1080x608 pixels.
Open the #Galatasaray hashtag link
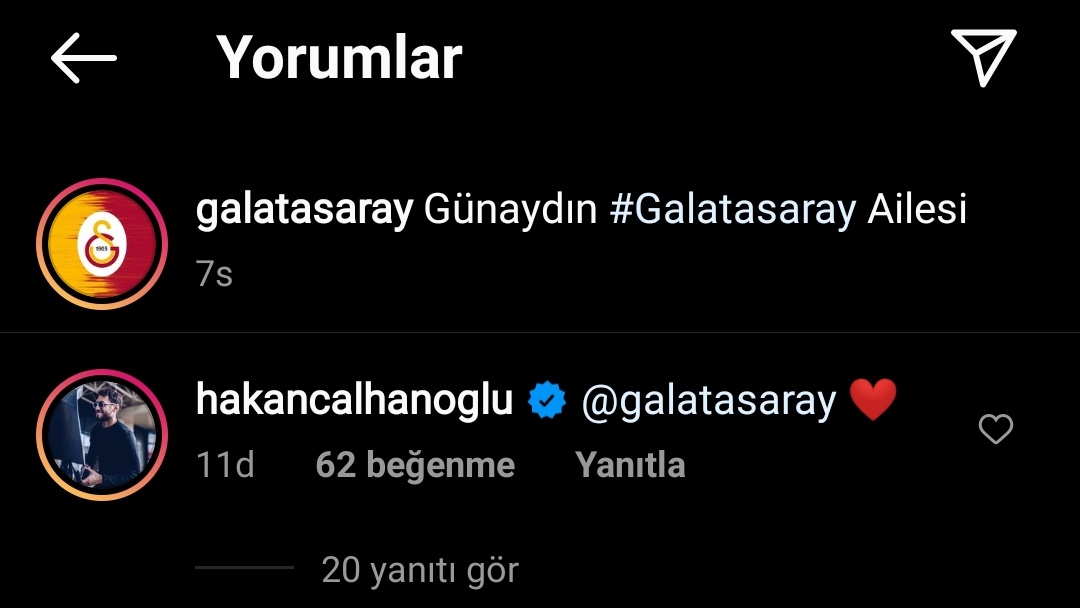[x=733, y=209]
